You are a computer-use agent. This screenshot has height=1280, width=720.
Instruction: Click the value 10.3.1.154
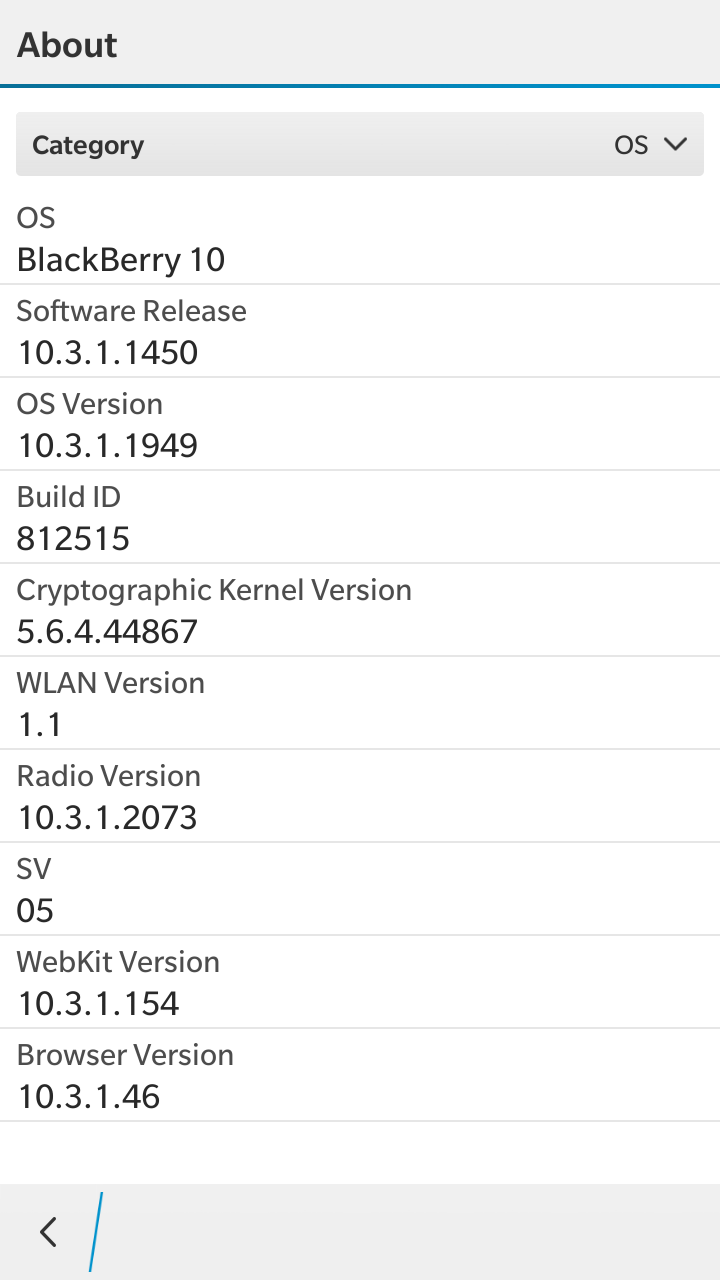click(x=99, y=1004)
